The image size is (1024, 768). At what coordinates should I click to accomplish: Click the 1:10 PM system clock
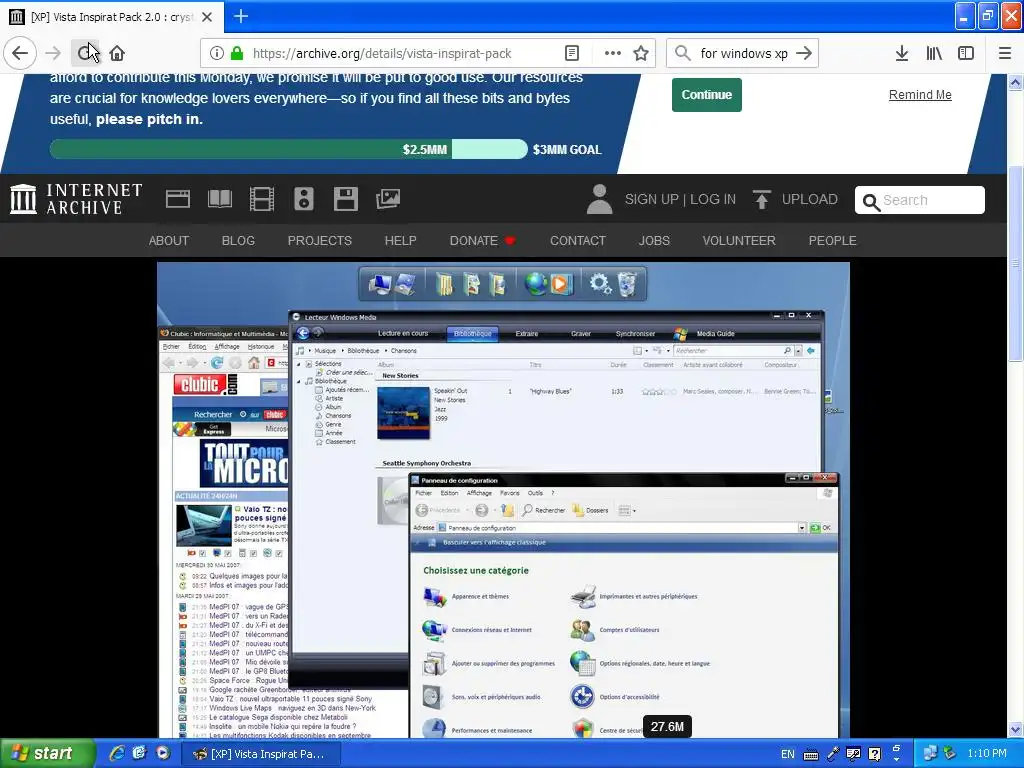pyautogui.click(x=987, y=754)
